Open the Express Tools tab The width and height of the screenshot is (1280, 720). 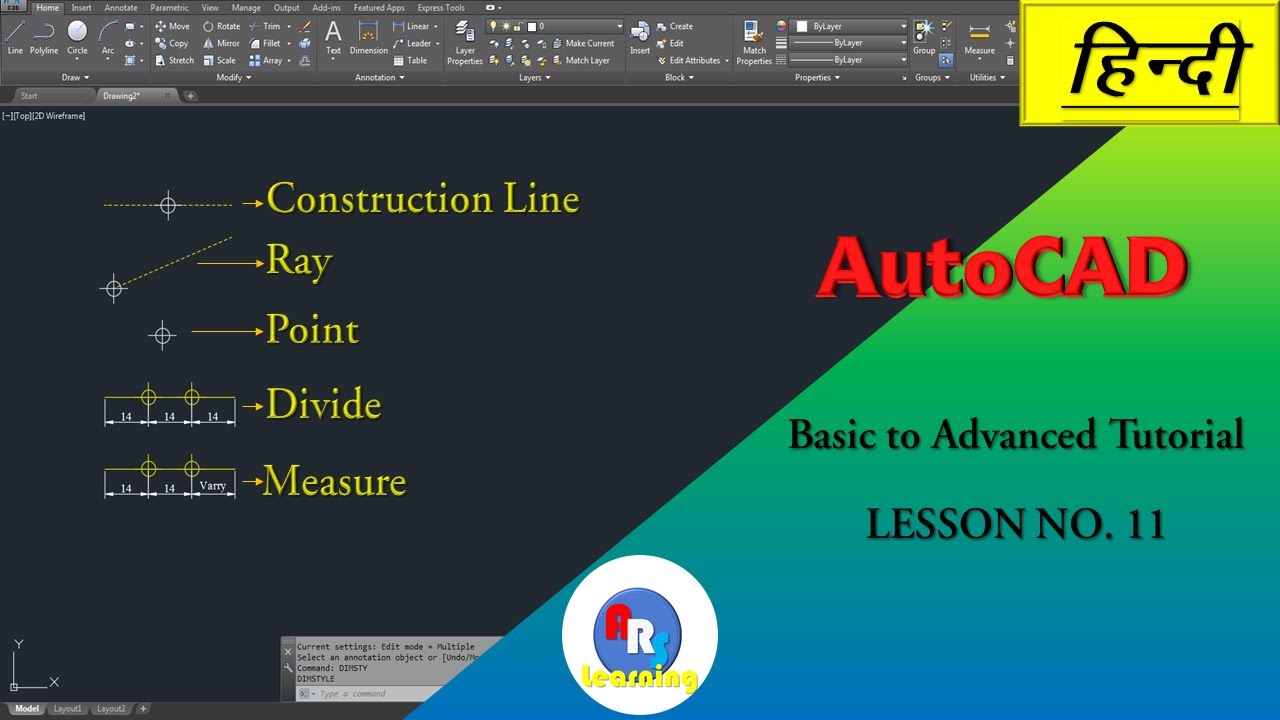click(441, 7)
